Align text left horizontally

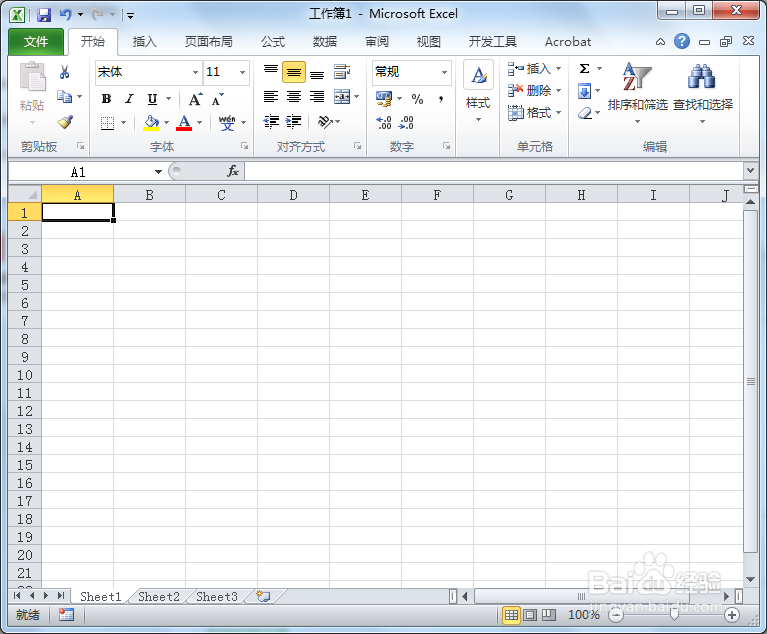[271, 97]
